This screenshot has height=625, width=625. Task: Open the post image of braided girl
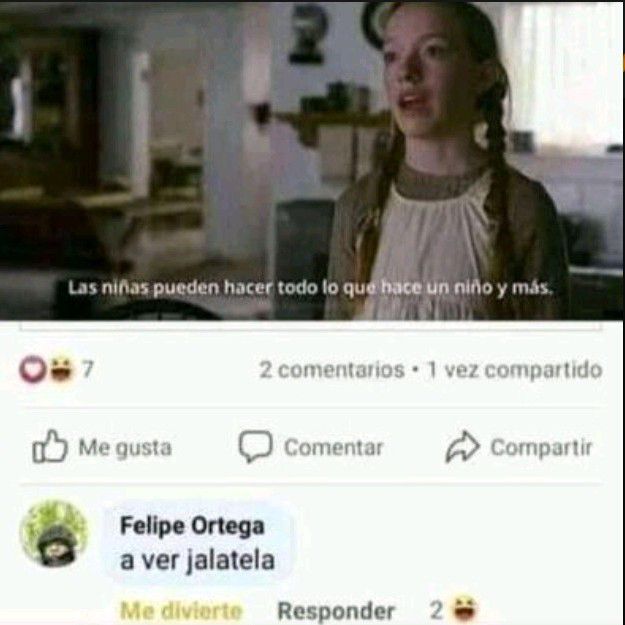coord(312,160)
